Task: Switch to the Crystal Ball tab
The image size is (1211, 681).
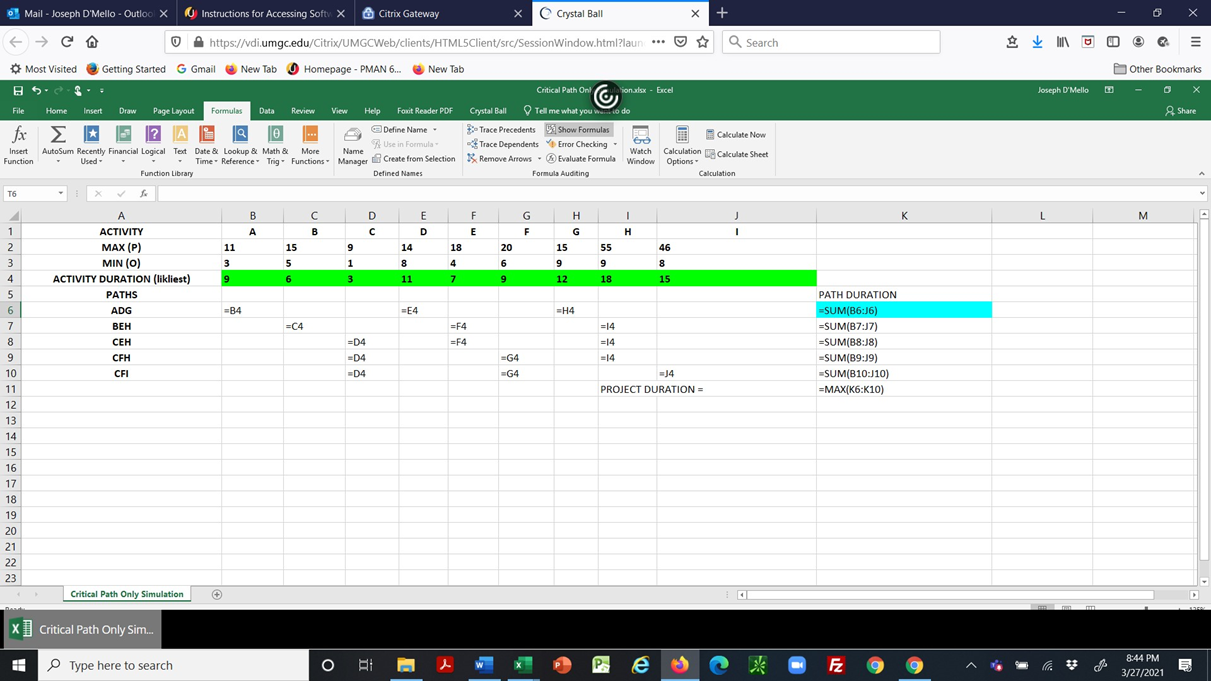Action: [x=488, y=111]
